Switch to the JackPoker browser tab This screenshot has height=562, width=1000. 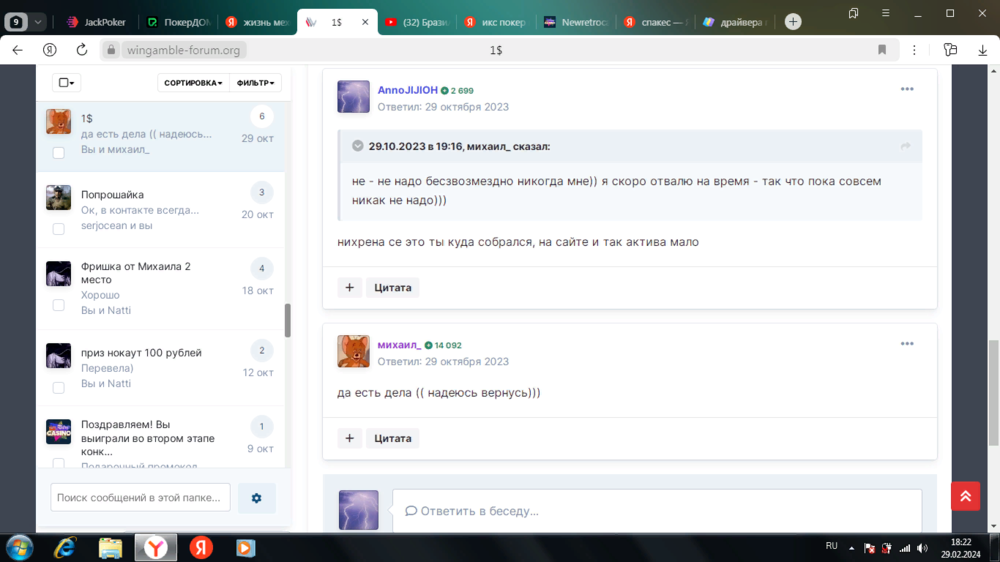point(100,21)
